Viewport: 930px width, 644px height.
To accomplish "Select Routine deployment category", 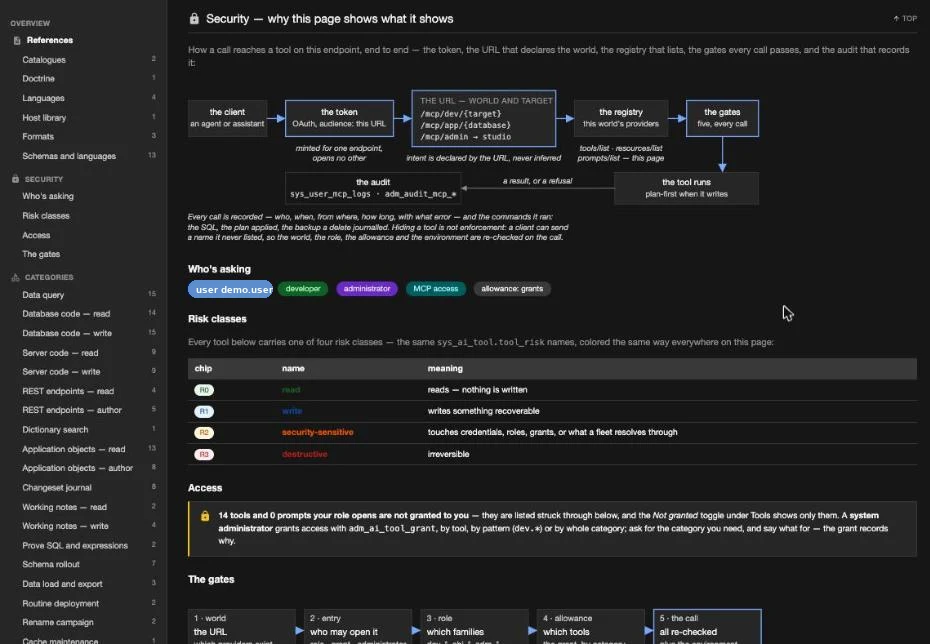I will click(x=60, y=604).
